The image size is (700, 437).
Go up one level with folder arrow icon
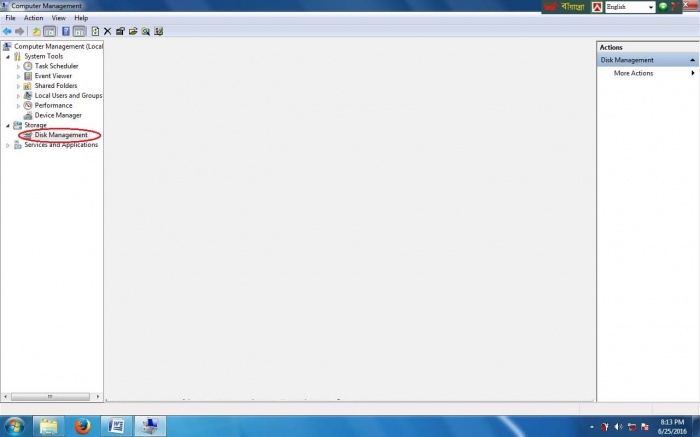pos(36,31)
